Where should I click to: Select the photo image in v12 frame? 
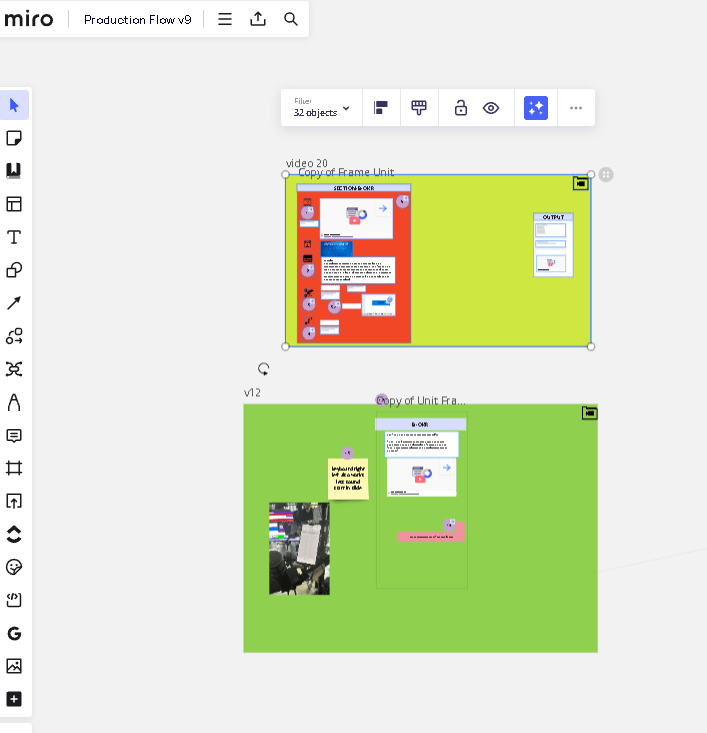(299, 548)
